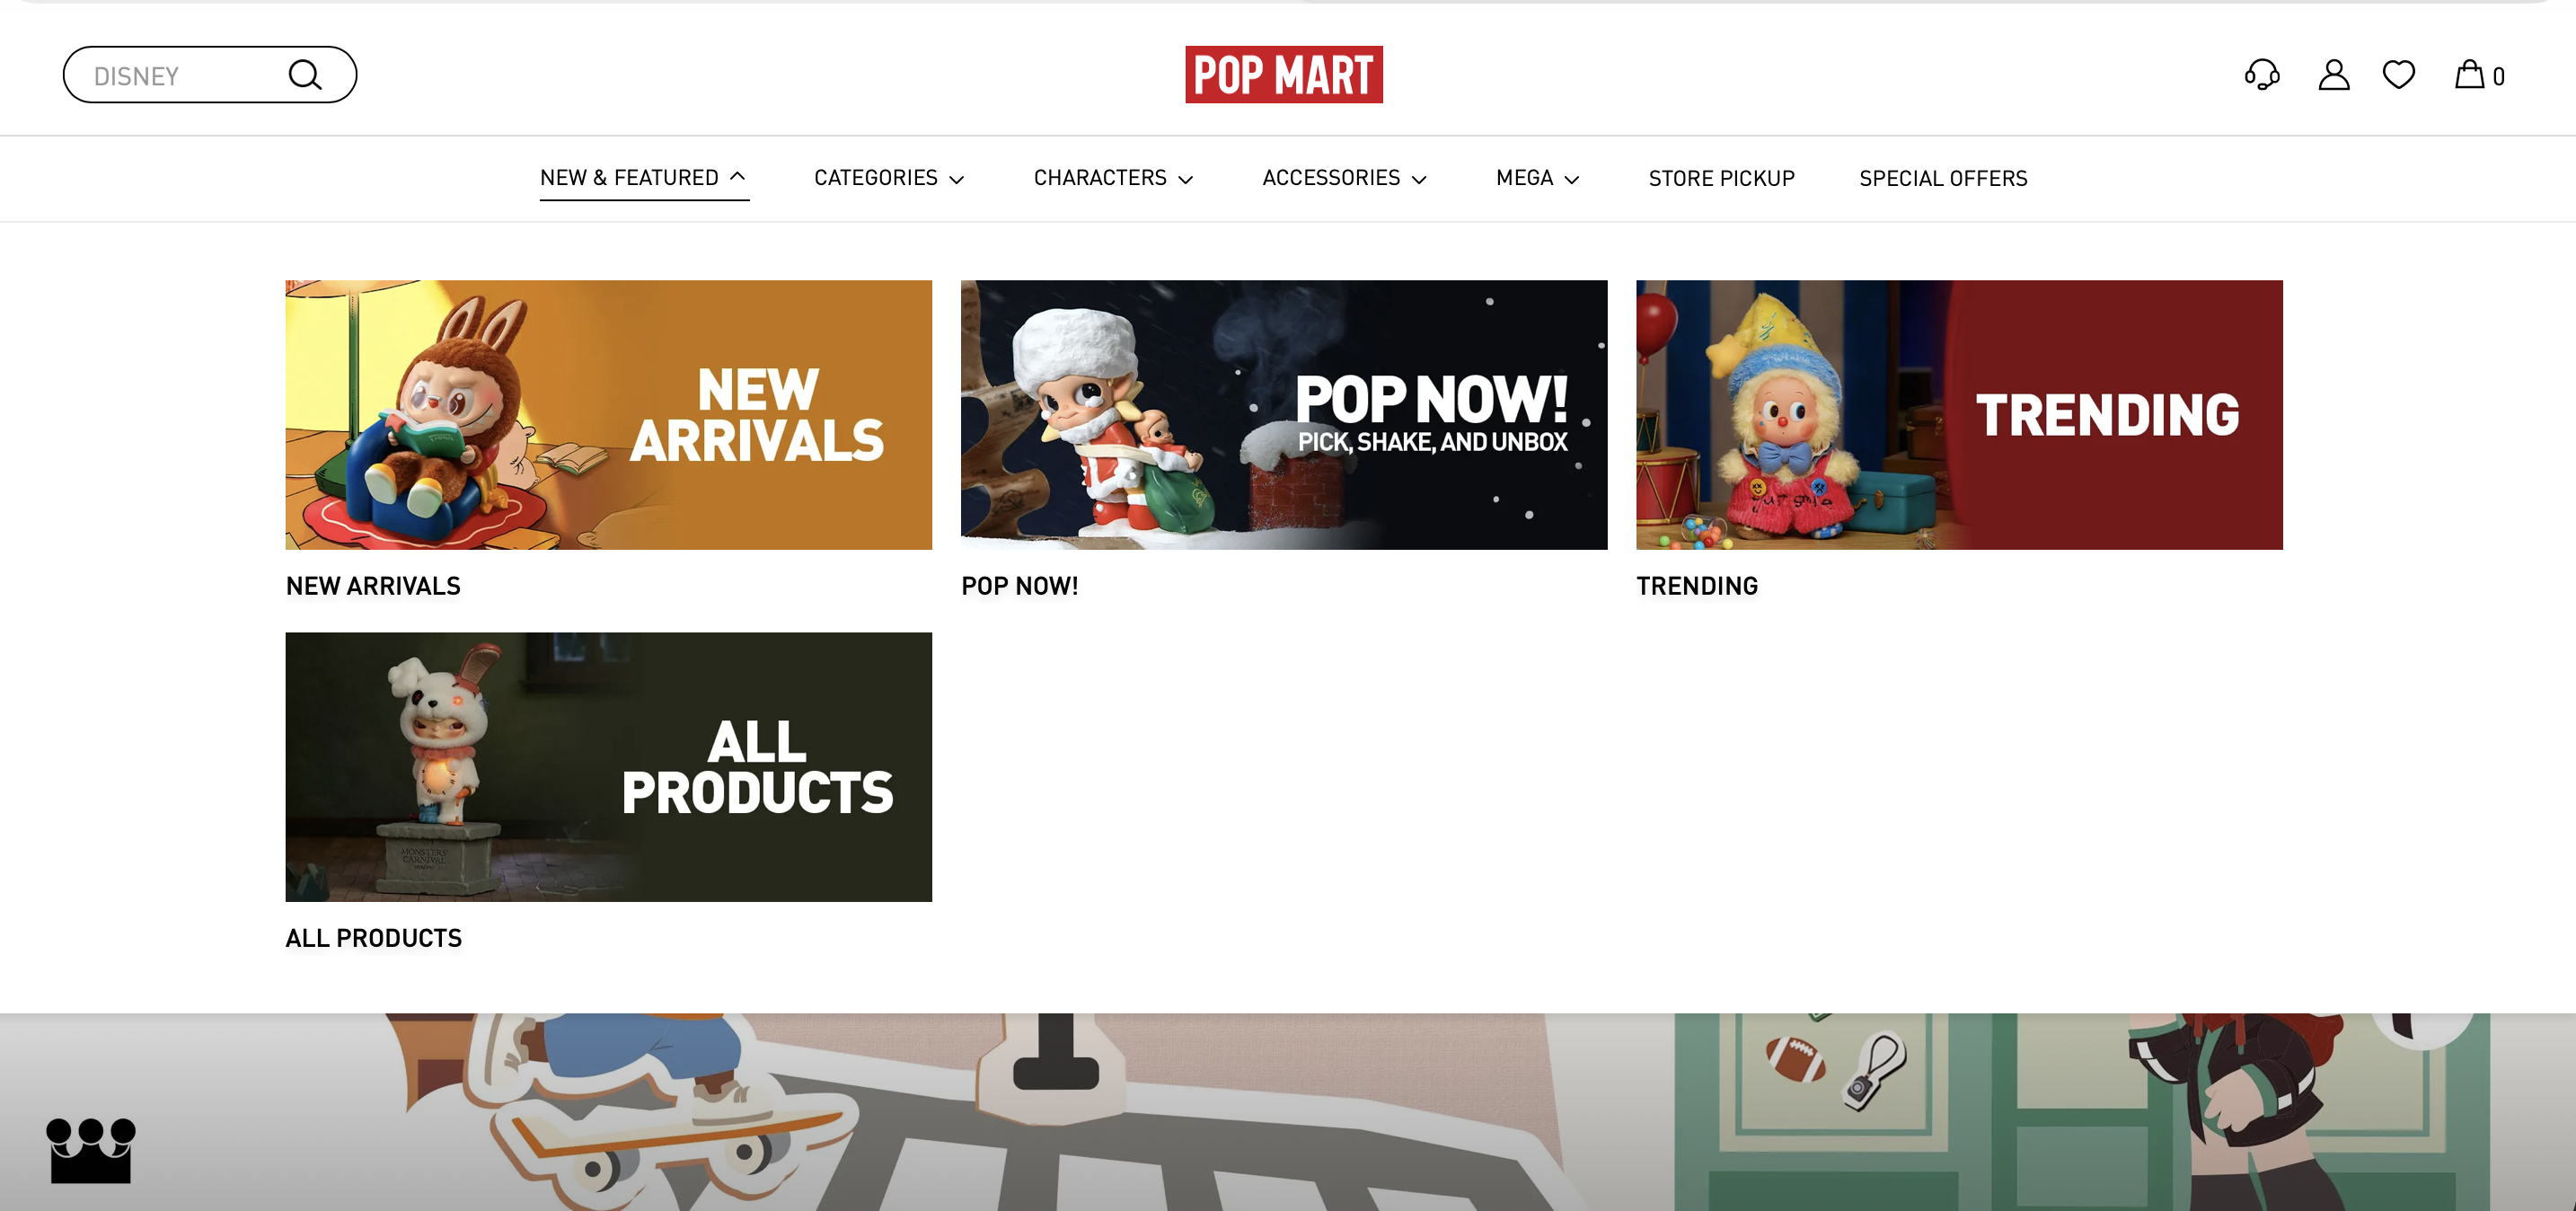This screenshot has width=2576, height=1211.
Task: Click the search magnifier icon
Action: 305,75
